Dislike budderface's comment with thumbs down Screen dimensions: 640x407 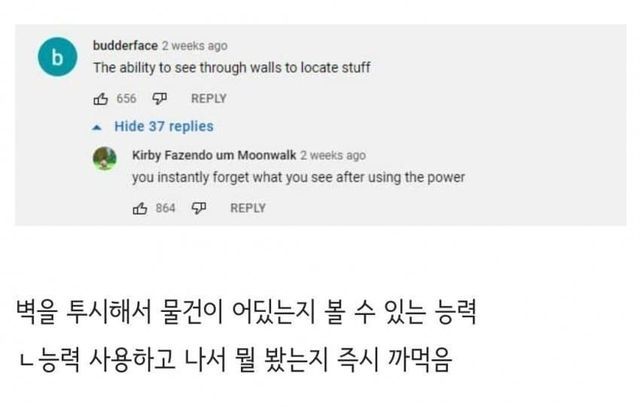pyautogui.click(x=158, y=98)
